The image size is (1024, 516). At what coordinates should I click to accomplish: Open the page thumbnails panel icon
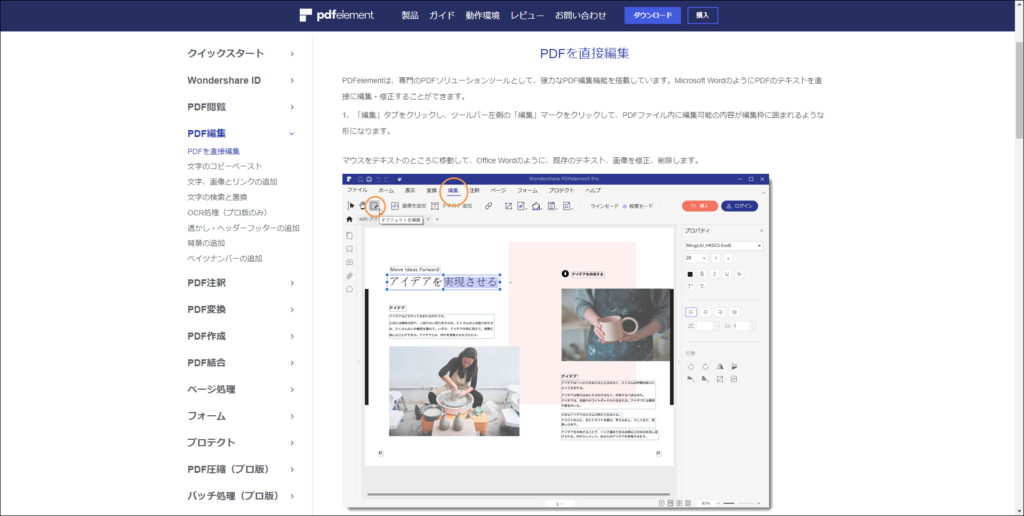coord(349,236)
